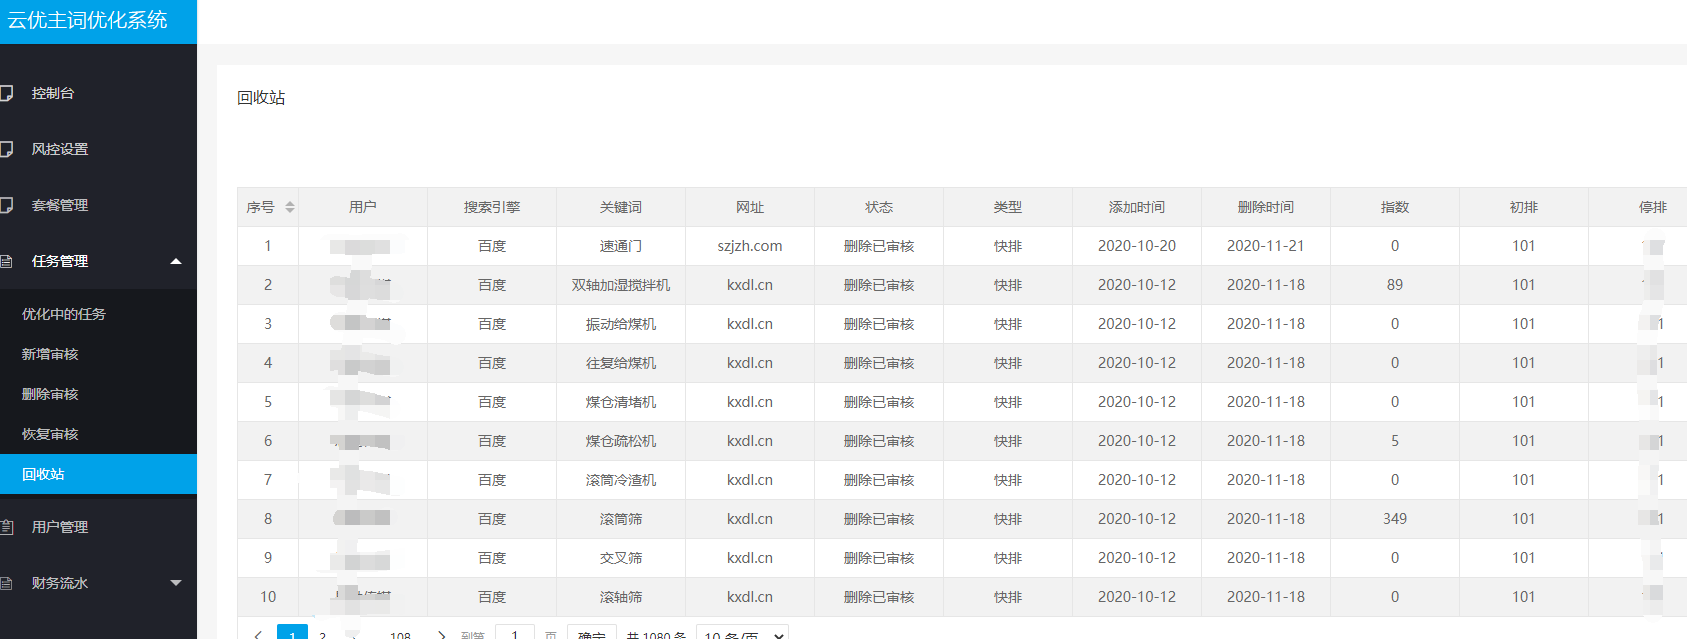The image size is (1687, 639).
Task: Select page 1 in pagination
Action: [x=292, y=633]
